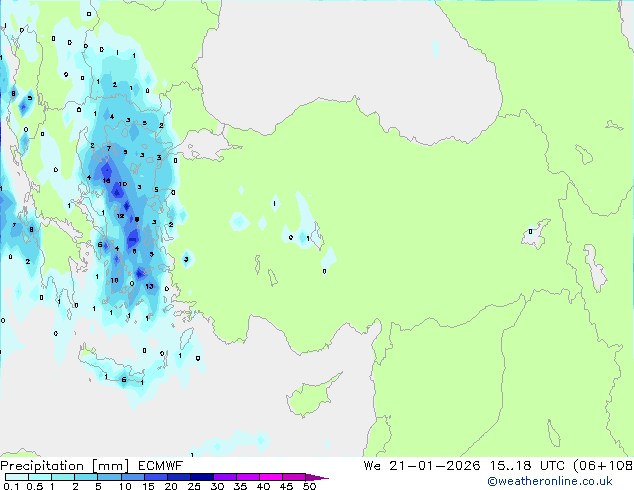Click the 0.5–1 mm legend color swatch
The height and width of the screenshot is (490, 634).
click(x=40, y=477)
